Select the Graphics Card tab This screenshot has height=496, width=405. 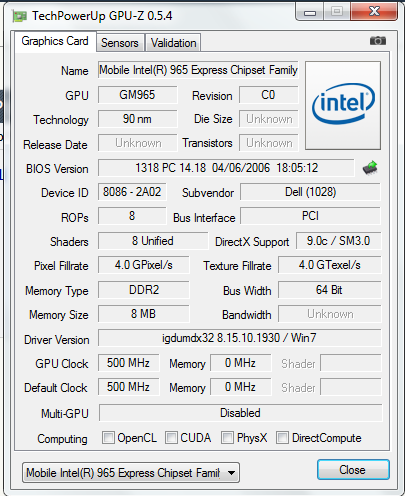(55, 41)
